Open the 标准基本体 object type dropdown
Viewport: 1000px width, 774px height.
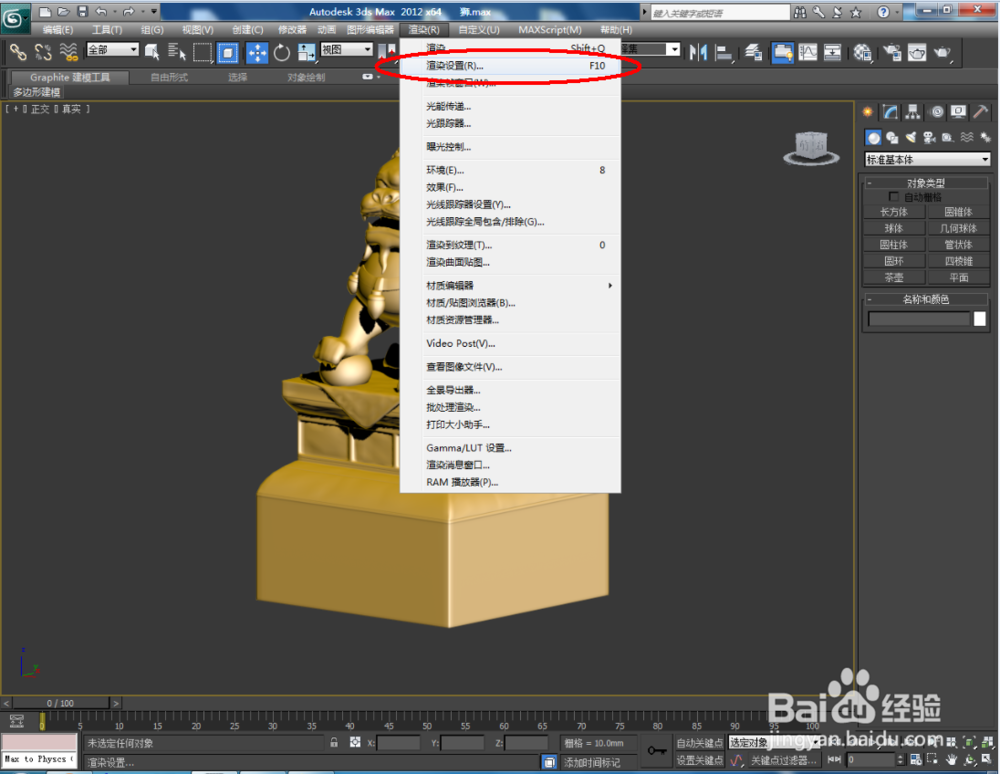(x=927, y=159)
